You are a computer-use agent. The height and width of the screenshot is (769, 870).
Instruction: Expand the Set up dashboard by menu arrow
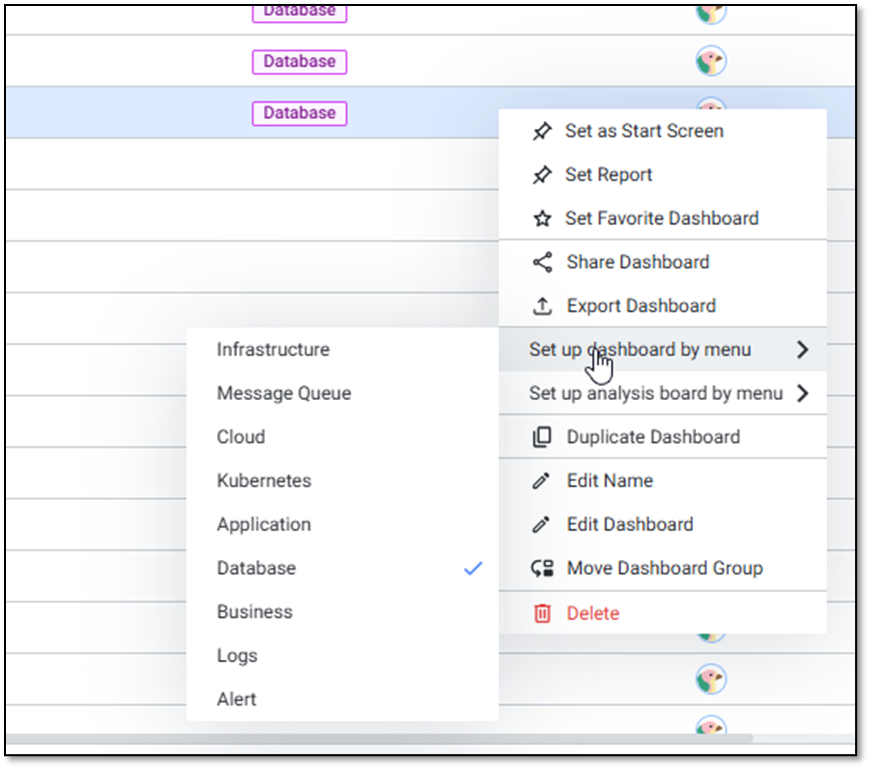pyautogui.click(x=802, y=350)
